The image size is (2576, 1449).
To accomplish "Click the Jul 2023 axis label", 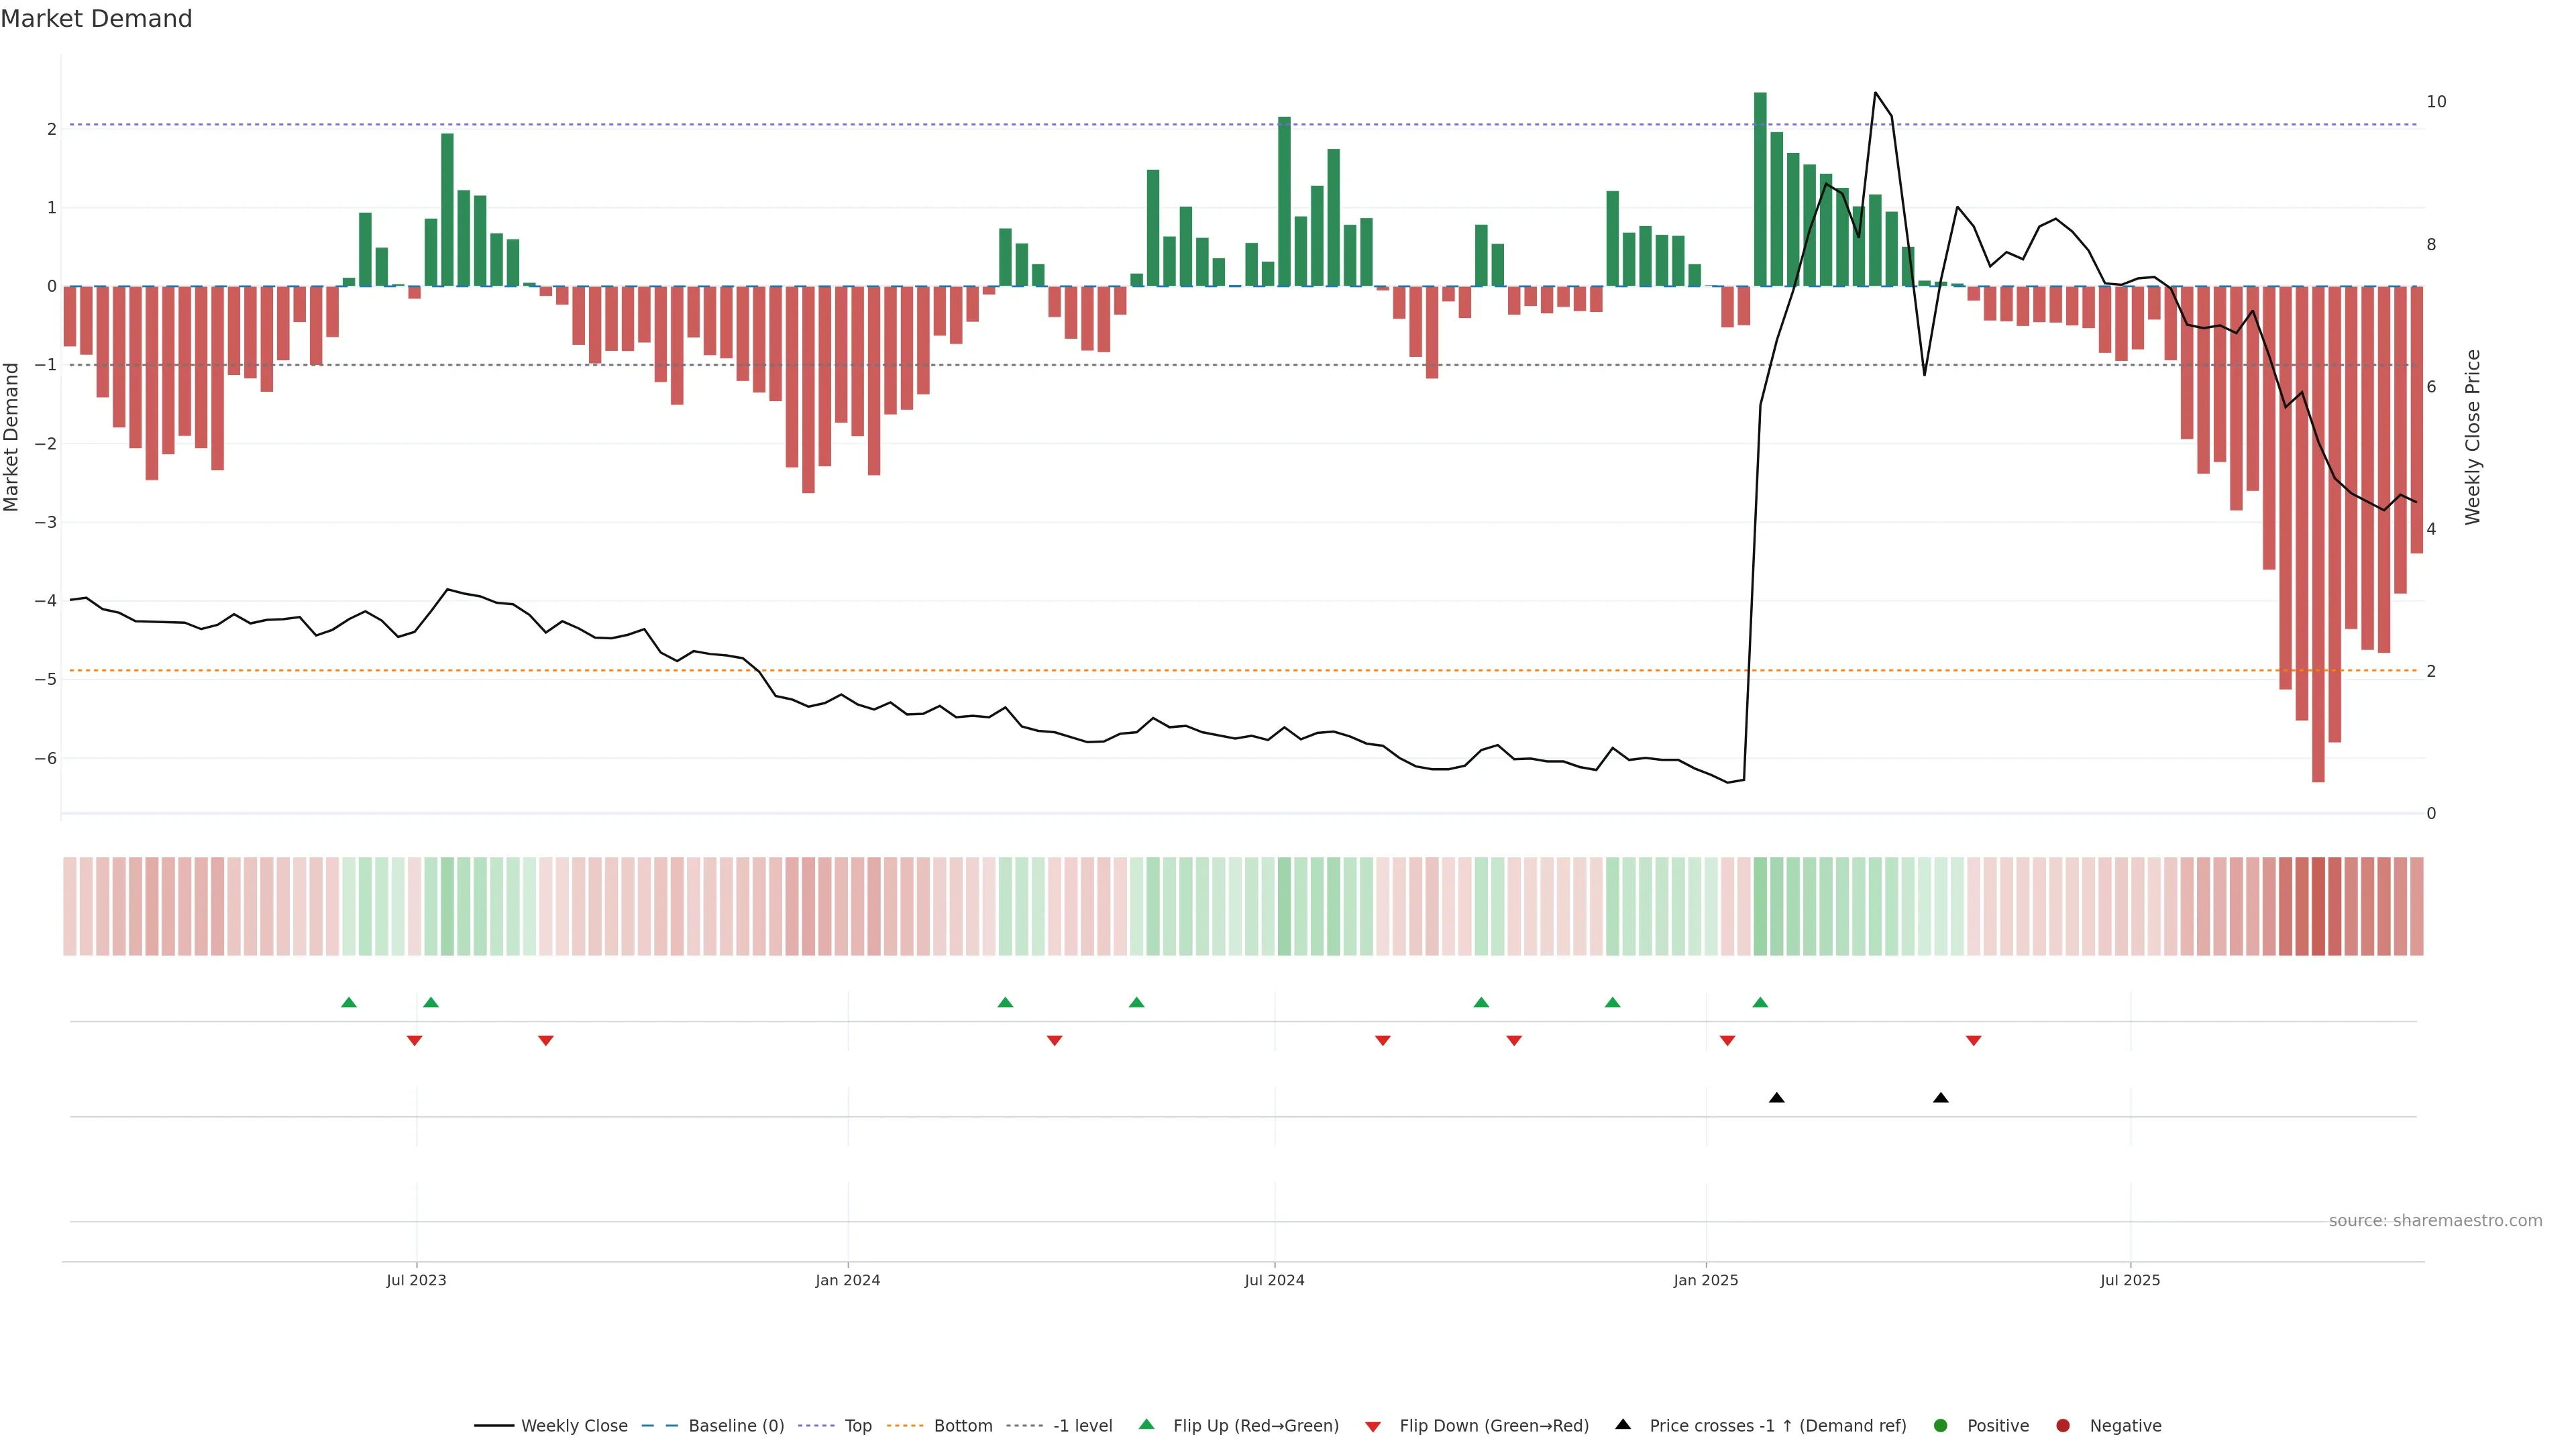I will [416, 1280].
